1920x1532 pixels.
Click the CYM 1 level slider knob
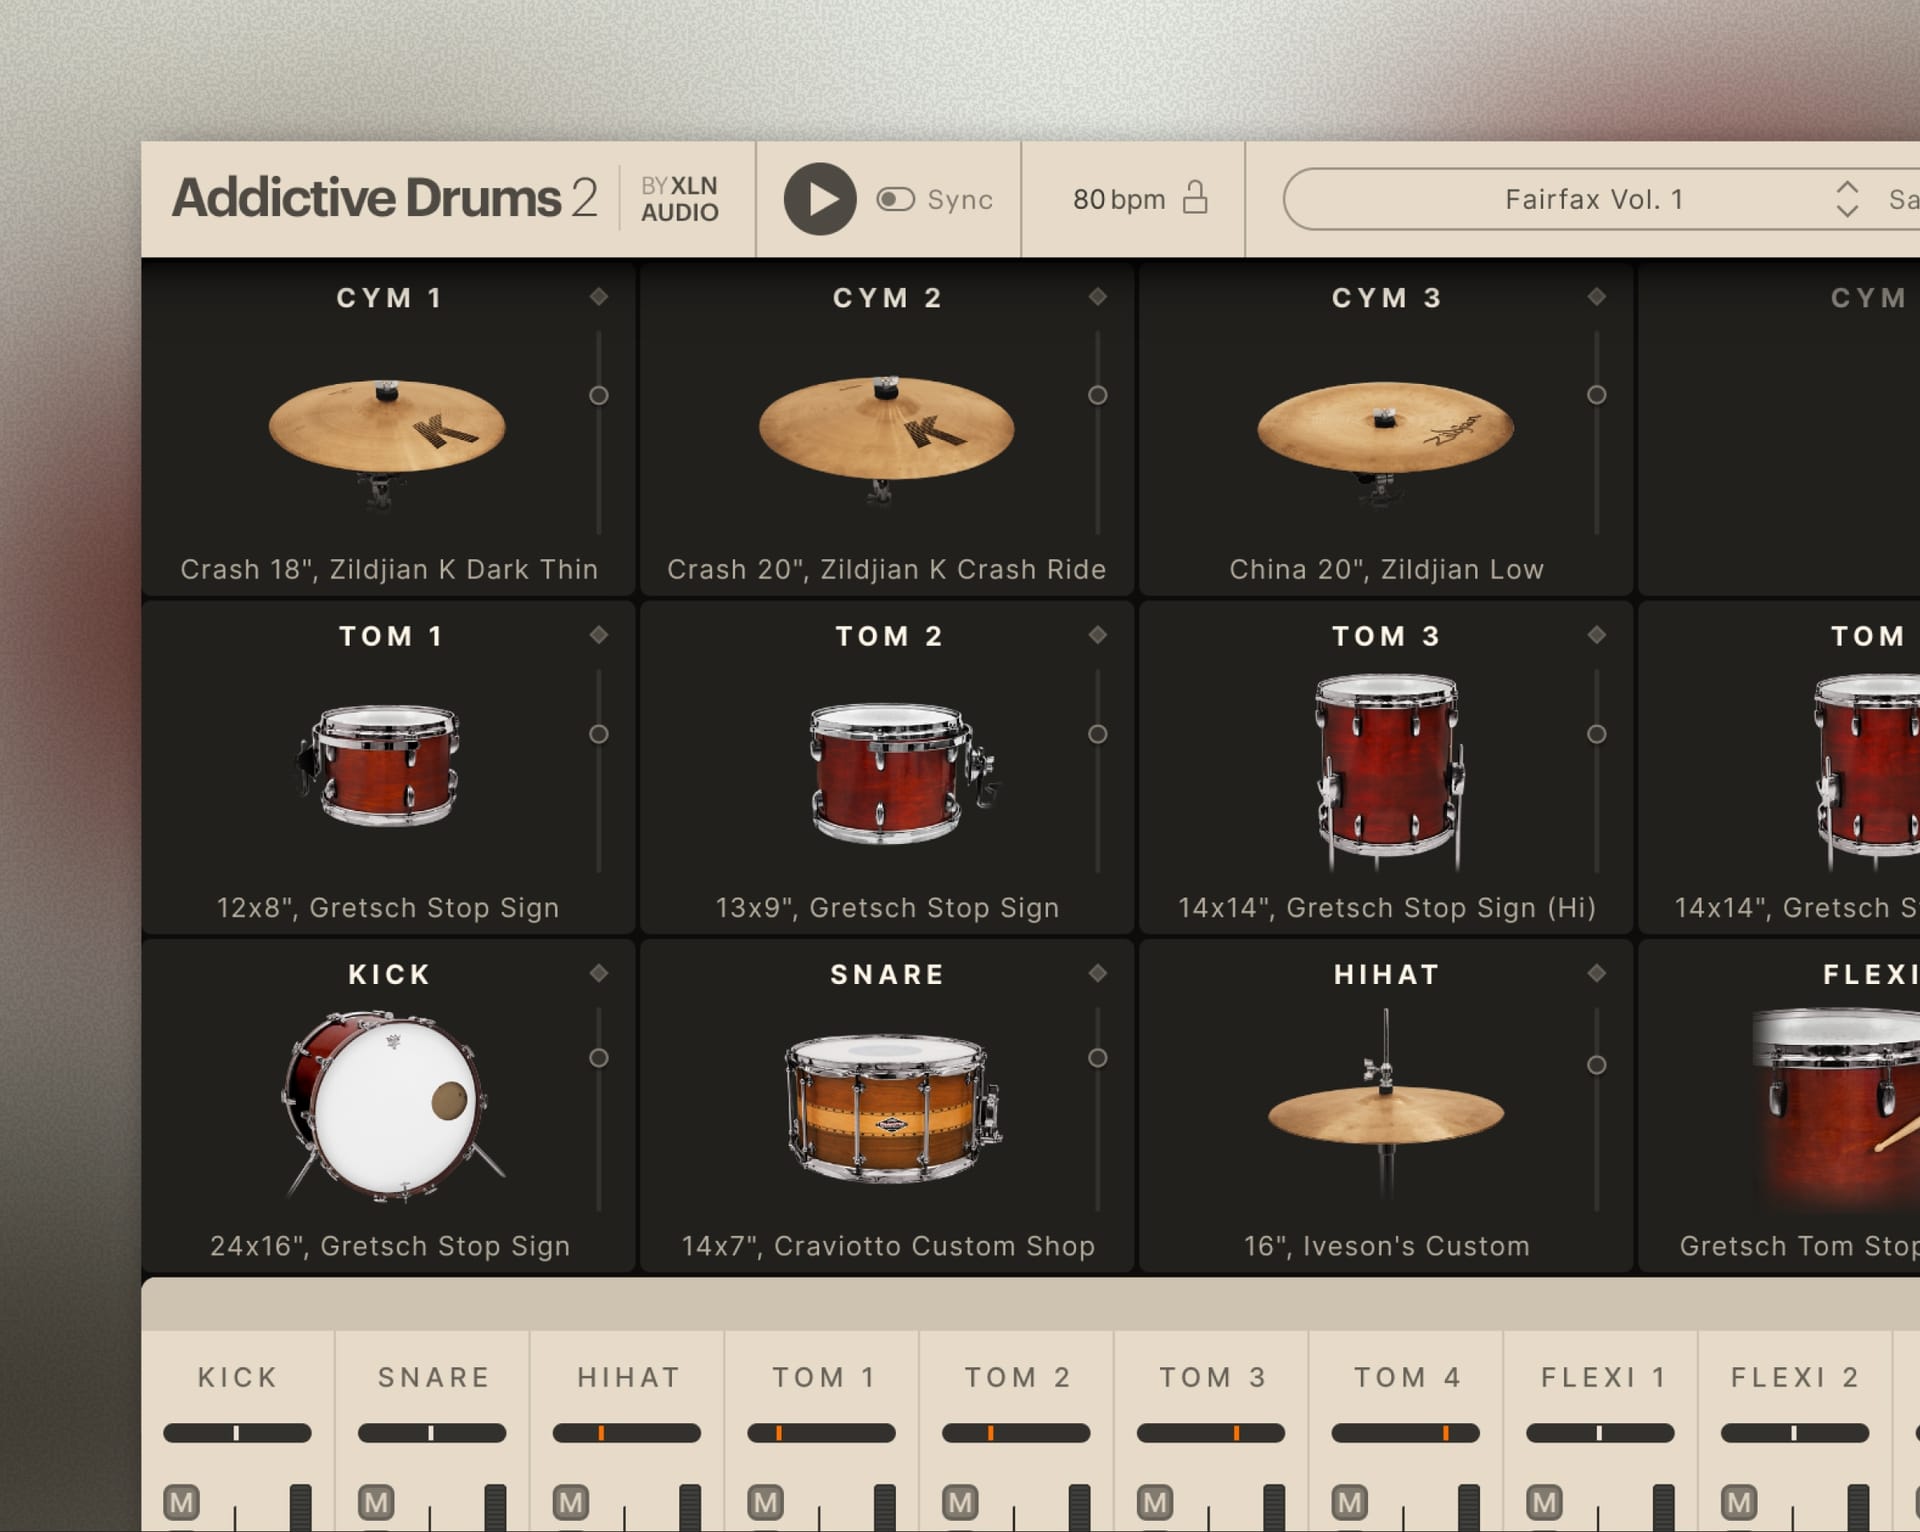pyautogui.click(x=599, y=395)
